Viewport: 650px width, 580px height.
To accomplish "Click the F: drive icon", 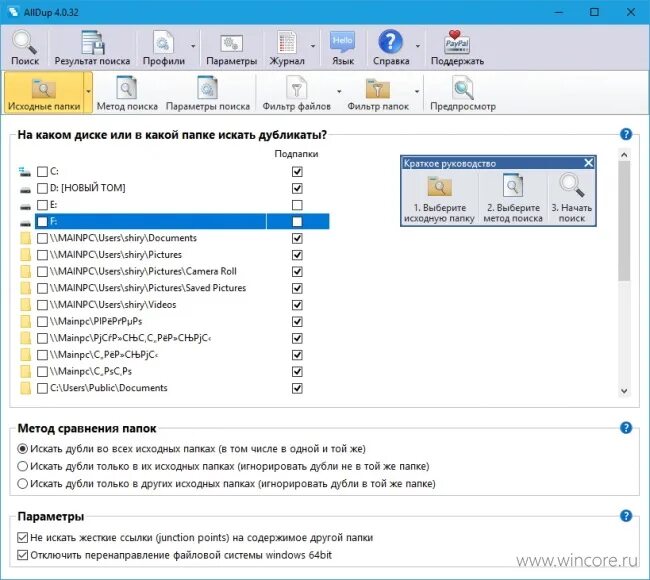I will [x=25, y=223].
